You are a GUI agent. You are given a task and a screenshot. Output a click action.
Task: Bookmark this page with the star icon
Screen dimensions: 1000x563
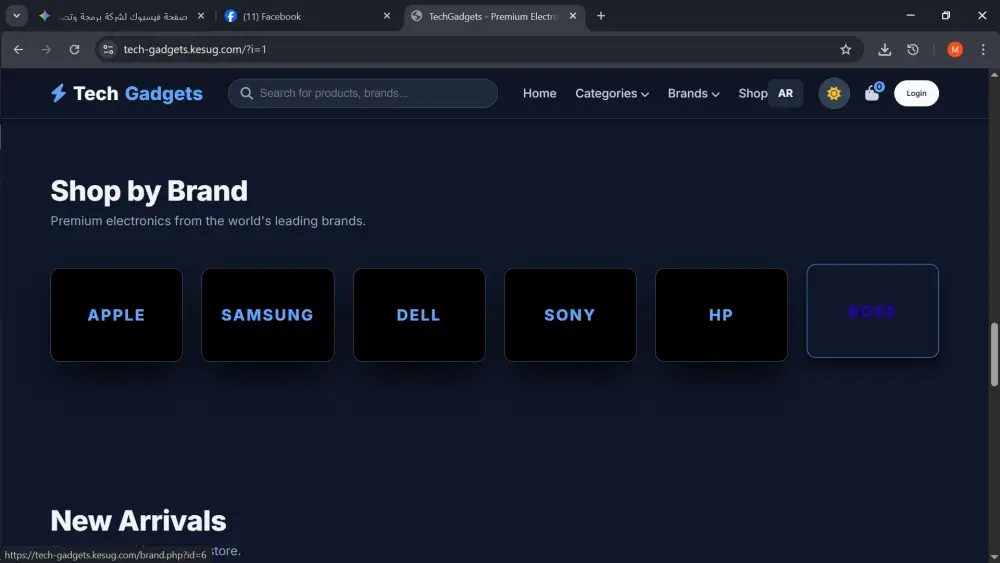click(846, 49)
